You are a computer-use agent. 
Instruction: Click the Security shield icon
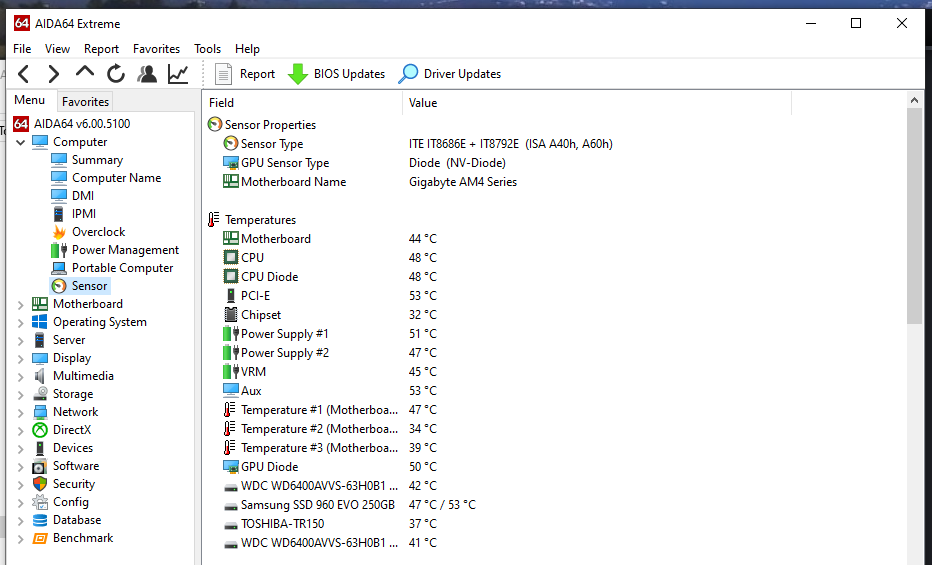pos(40,484)
